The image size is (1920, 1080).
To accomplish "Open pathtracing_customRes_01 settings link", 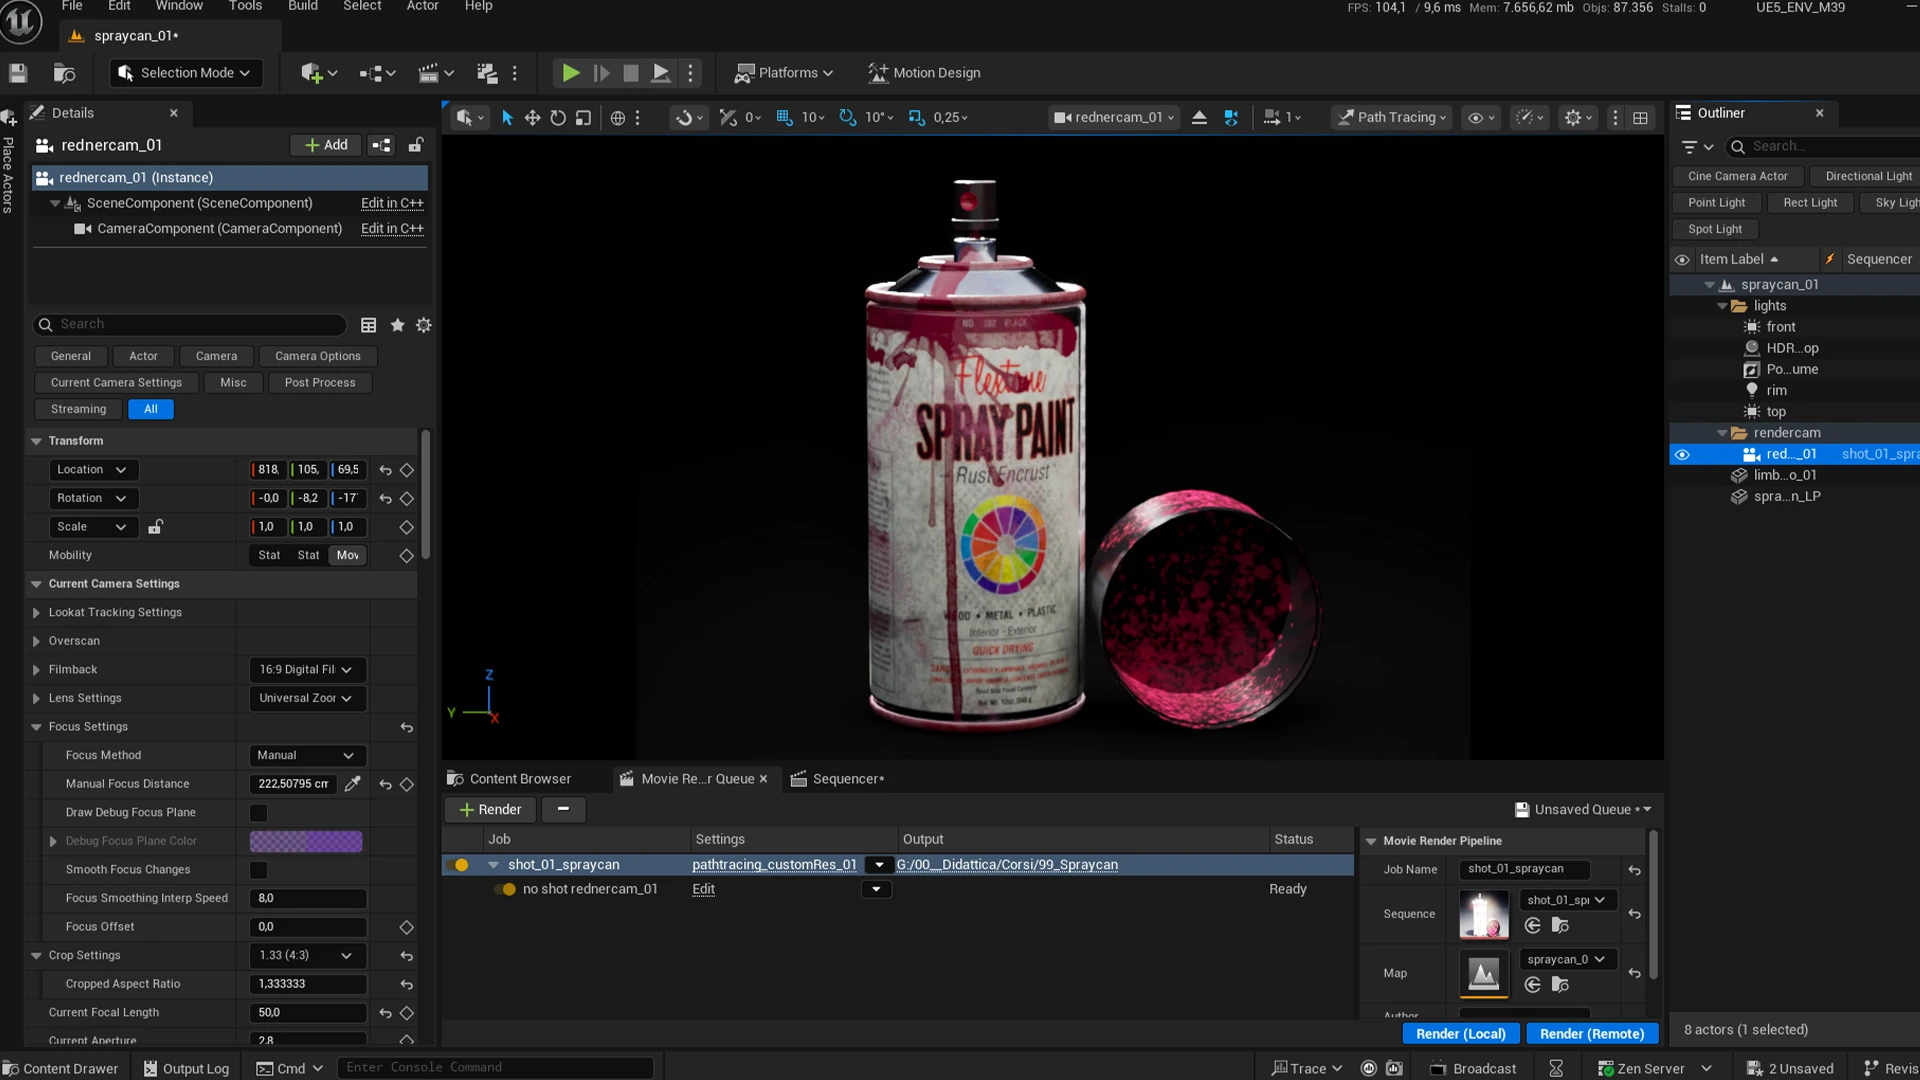I will (x=774, y=865).
